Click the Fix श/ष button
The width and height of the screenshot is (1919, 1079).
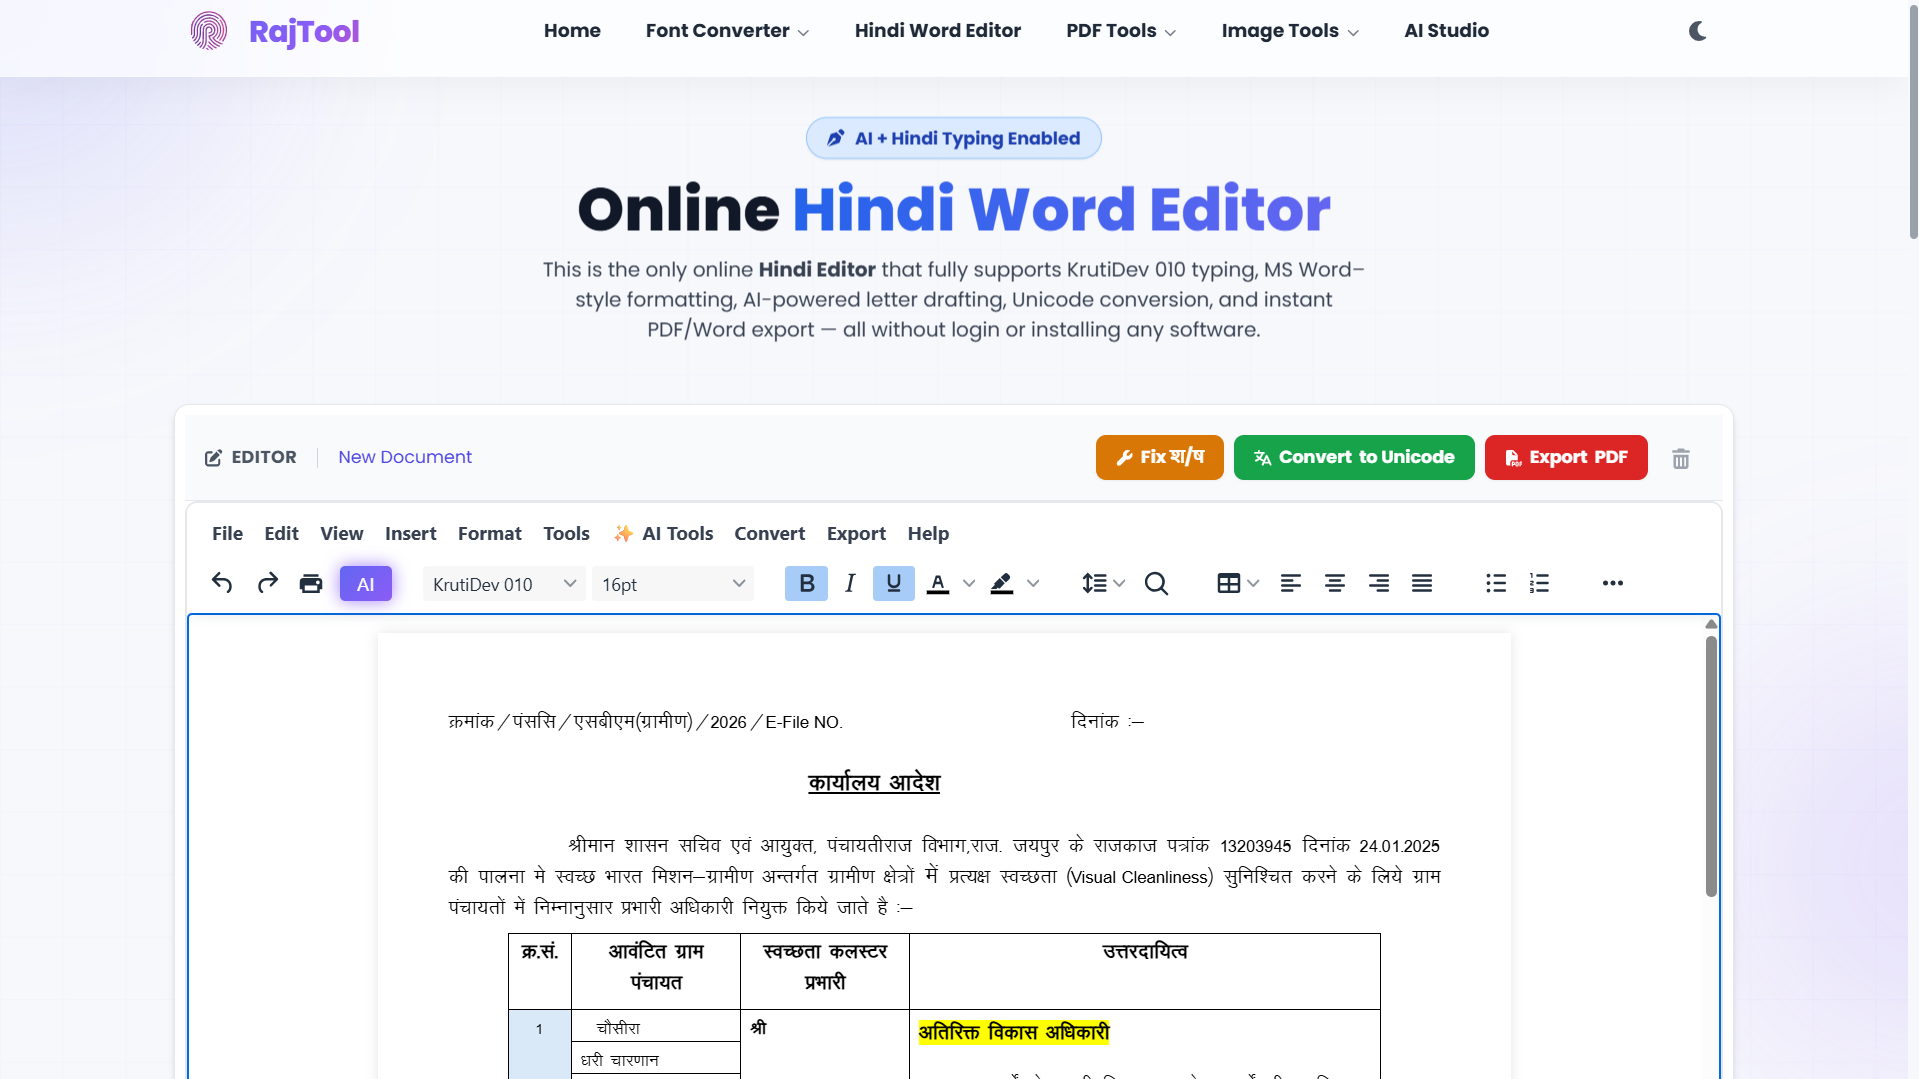[x=1160, y=458]
